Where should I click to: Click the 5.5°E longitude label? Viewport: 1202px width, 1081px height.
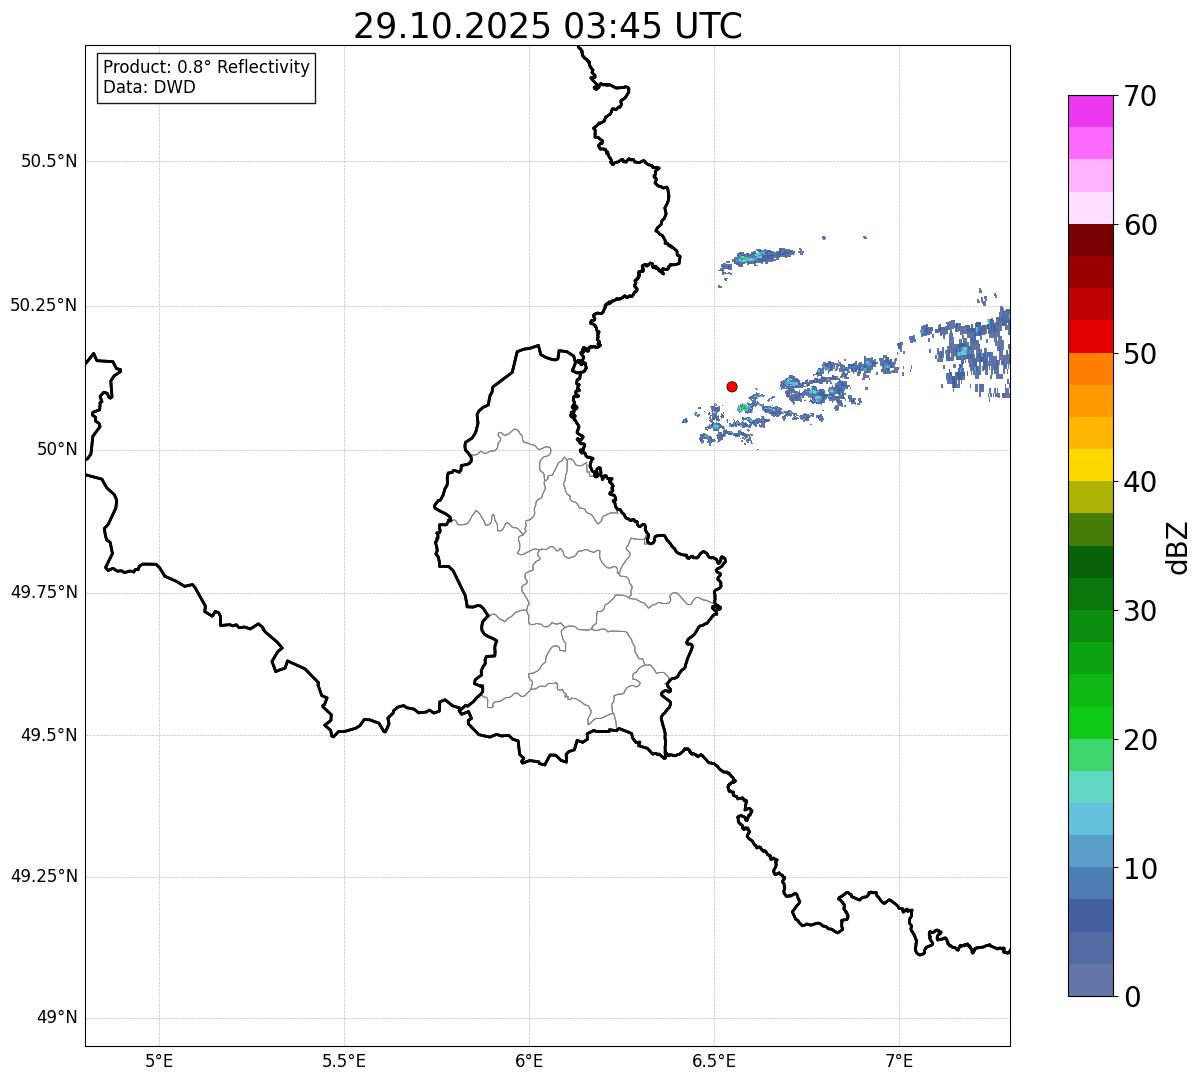344,1060
